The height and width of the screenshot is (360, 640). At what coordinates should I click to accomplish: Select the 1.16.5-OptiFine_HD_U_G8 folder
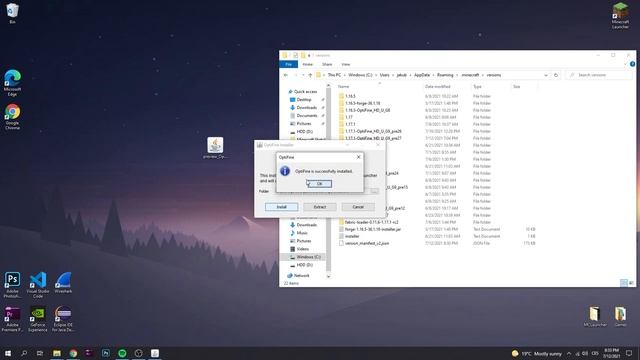coord(367,110)
